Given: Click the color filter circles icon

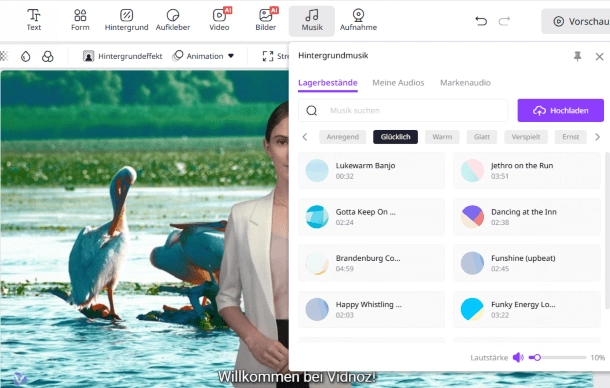Looking at the screenshot, I should coord(47,56).
